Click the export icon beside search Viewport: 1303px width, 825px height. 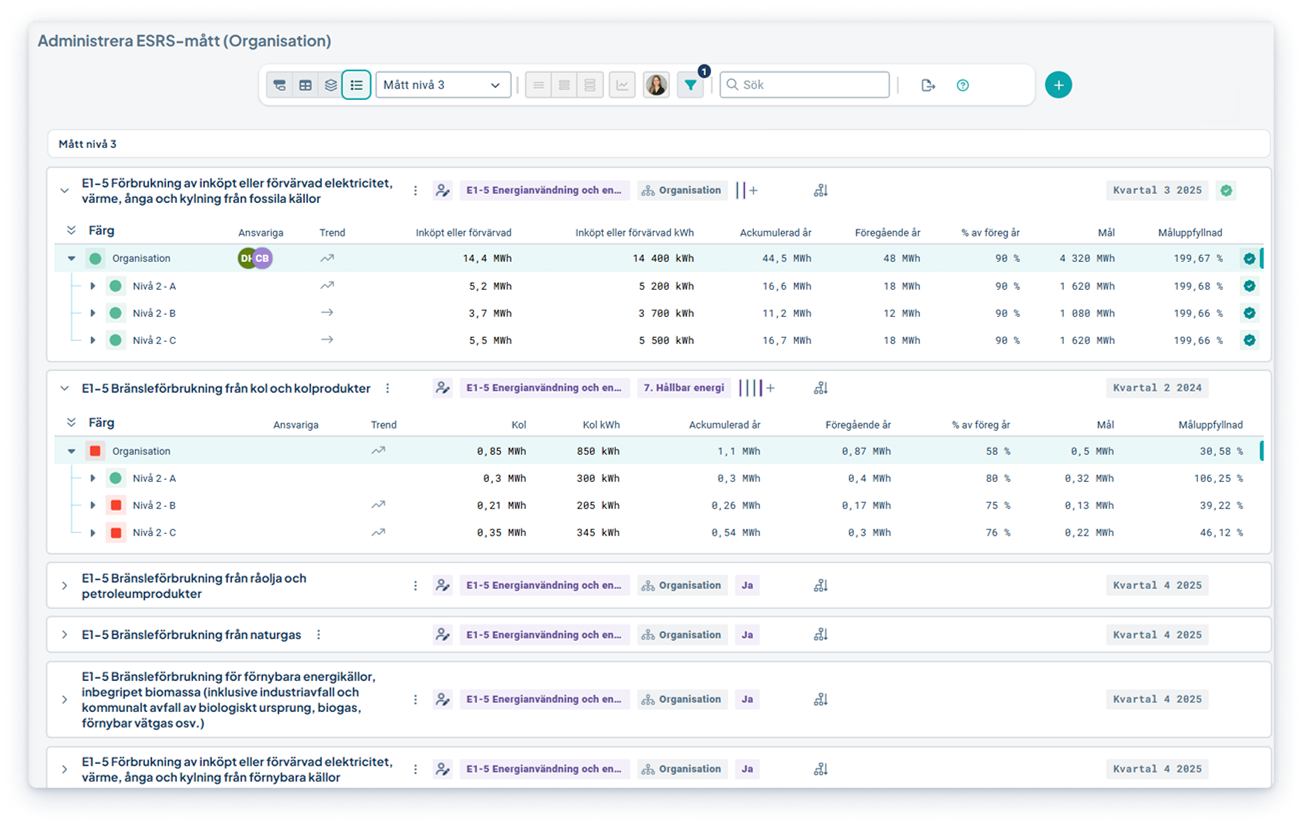(x=928, y=85)
